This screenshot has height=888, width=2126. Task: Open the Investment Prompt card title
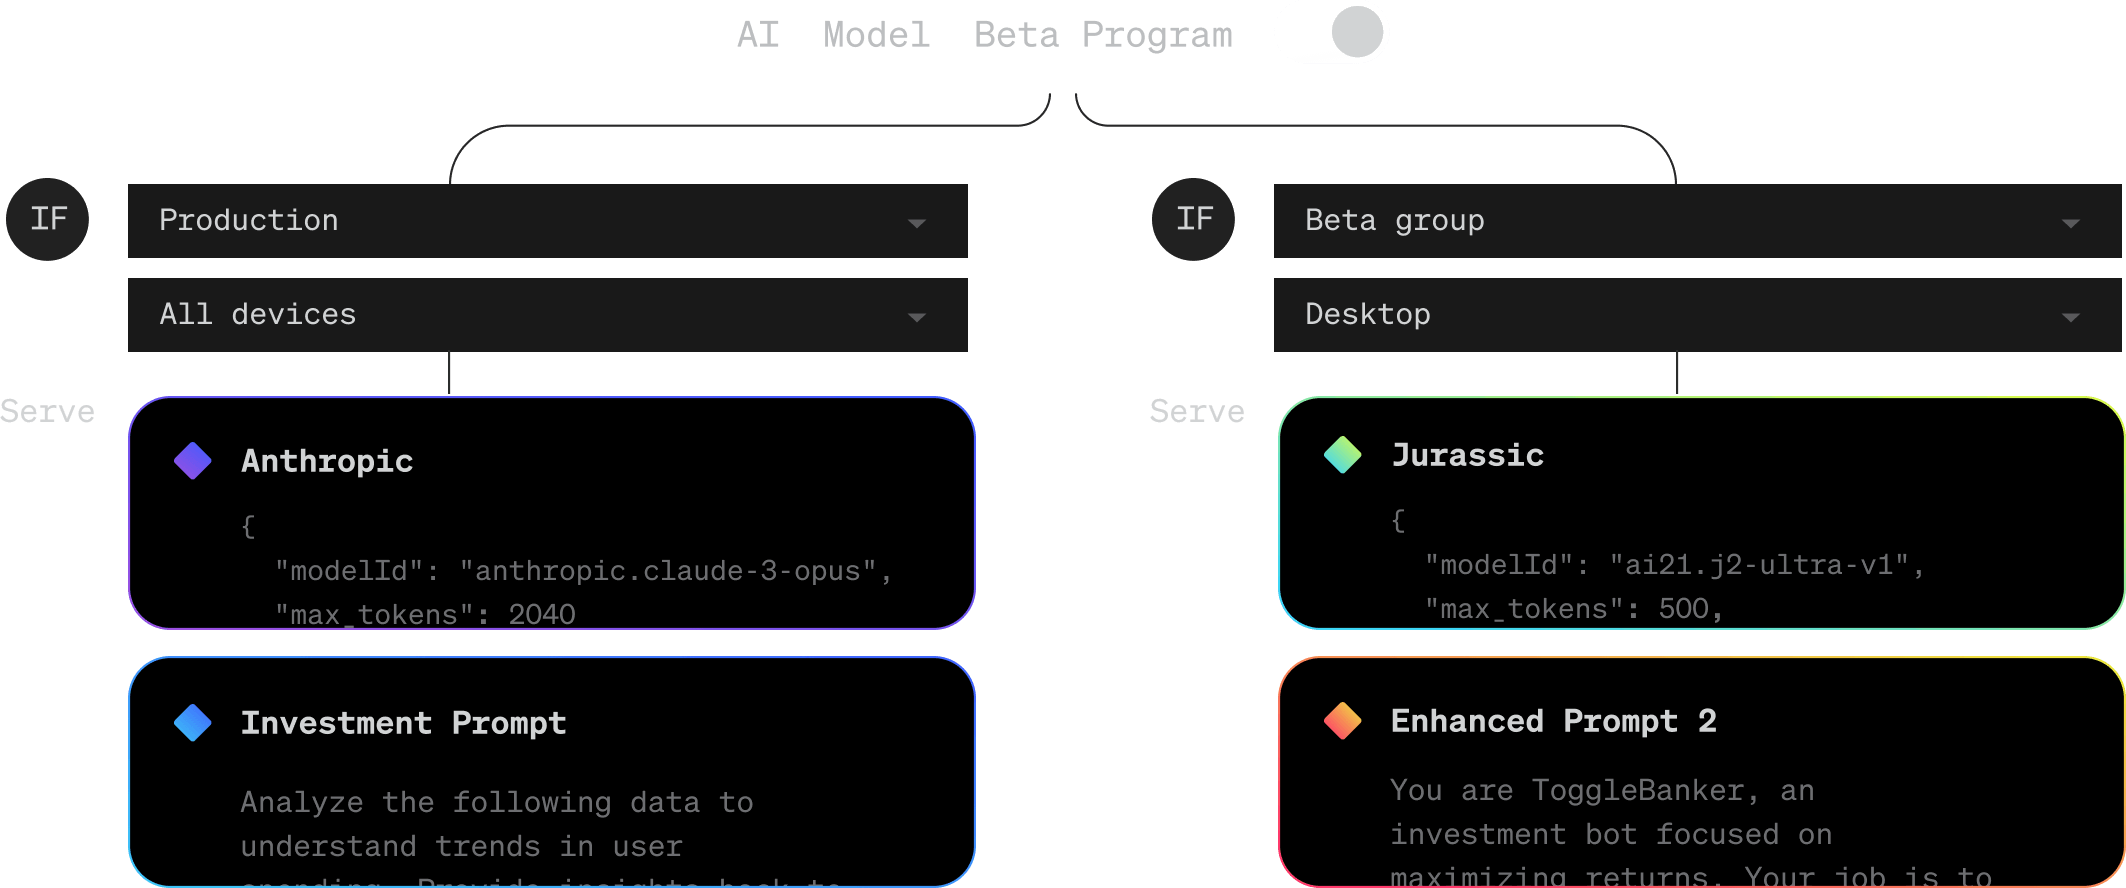point(404,723)
